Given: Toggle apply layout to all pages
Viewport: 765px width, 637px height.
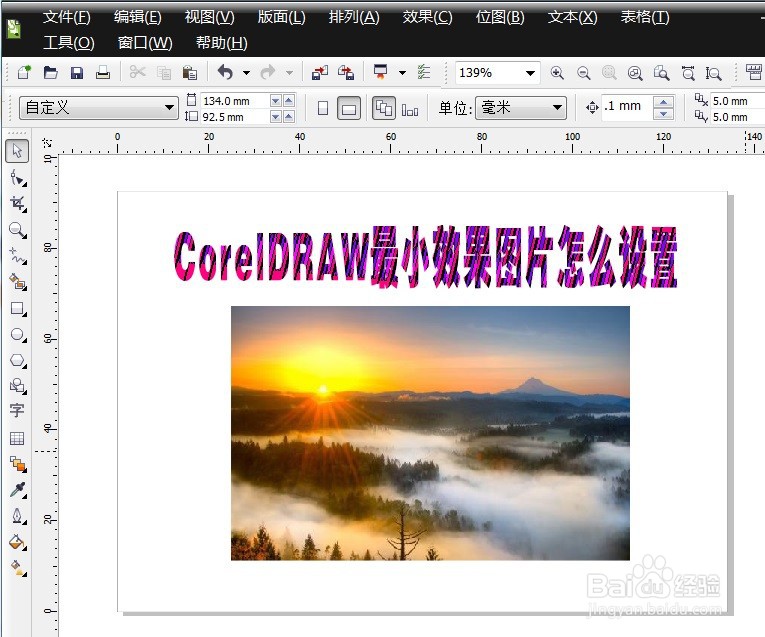Looking at the screenshot, I should [x=383, y=108].
